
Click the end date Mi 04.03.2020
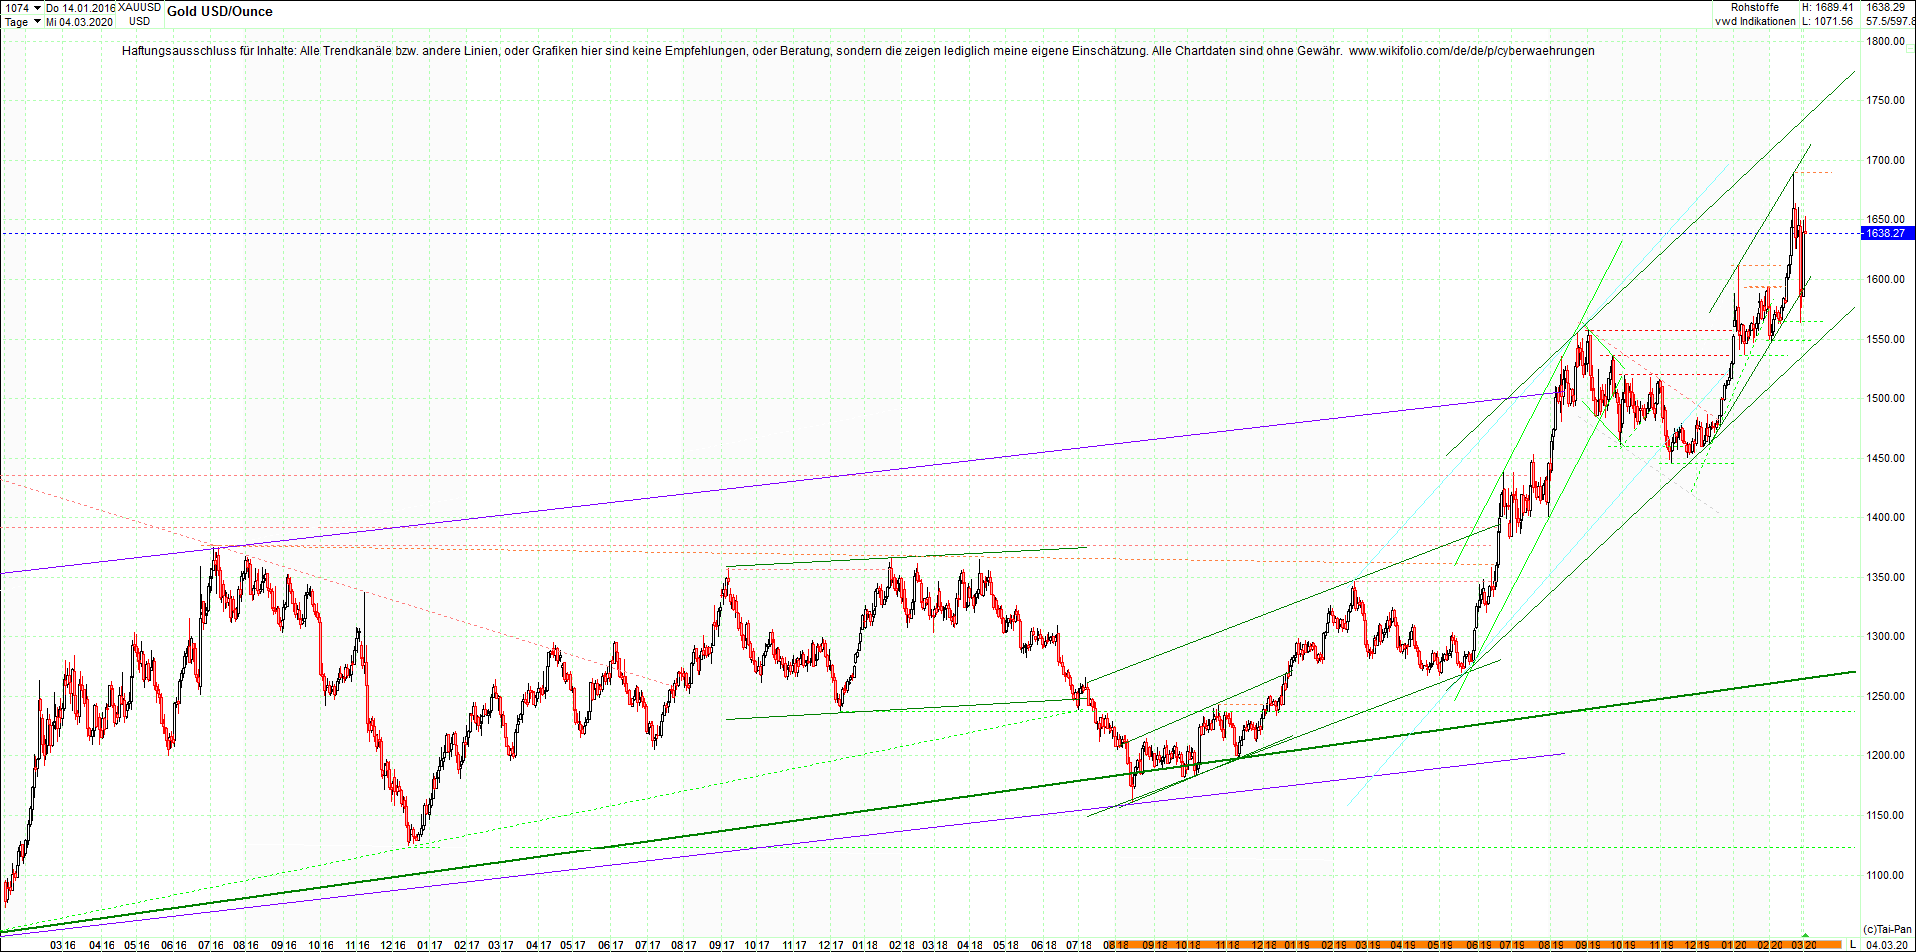click(79, 22)
